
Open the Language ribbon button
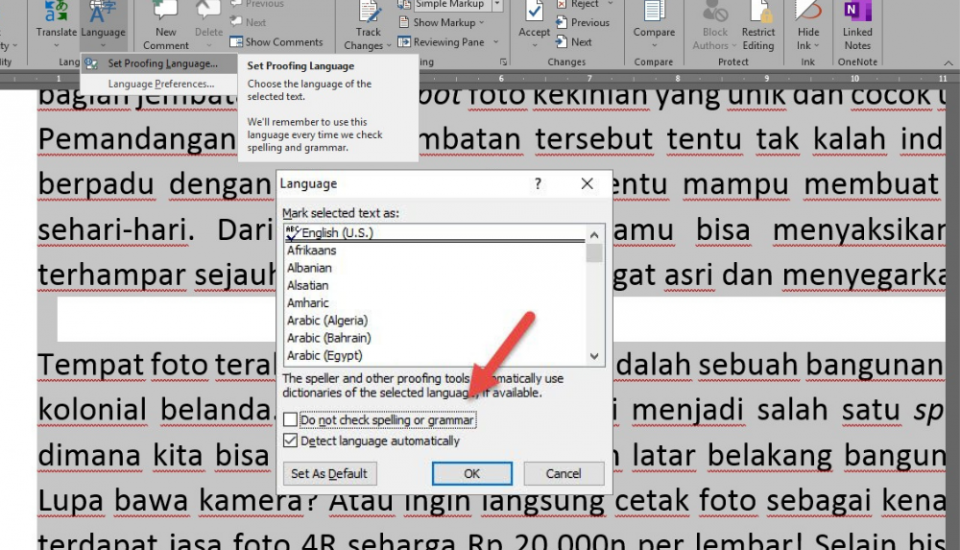(103, 24)
